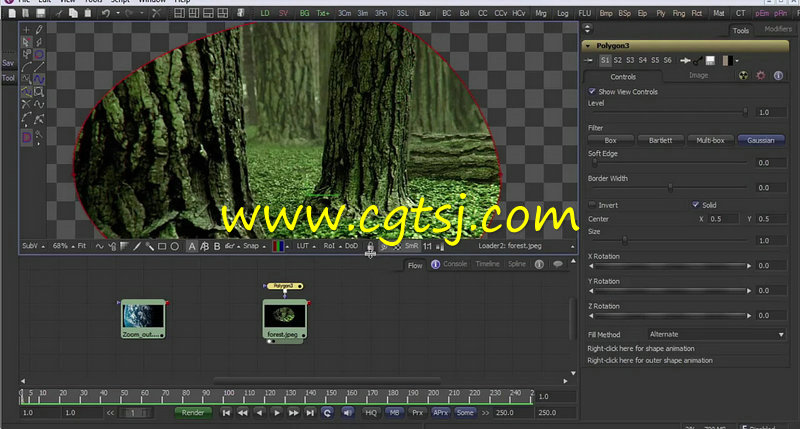Click the paste clipboard icon
The width and height of the screenshot is (800, 429).
[87, 14]
